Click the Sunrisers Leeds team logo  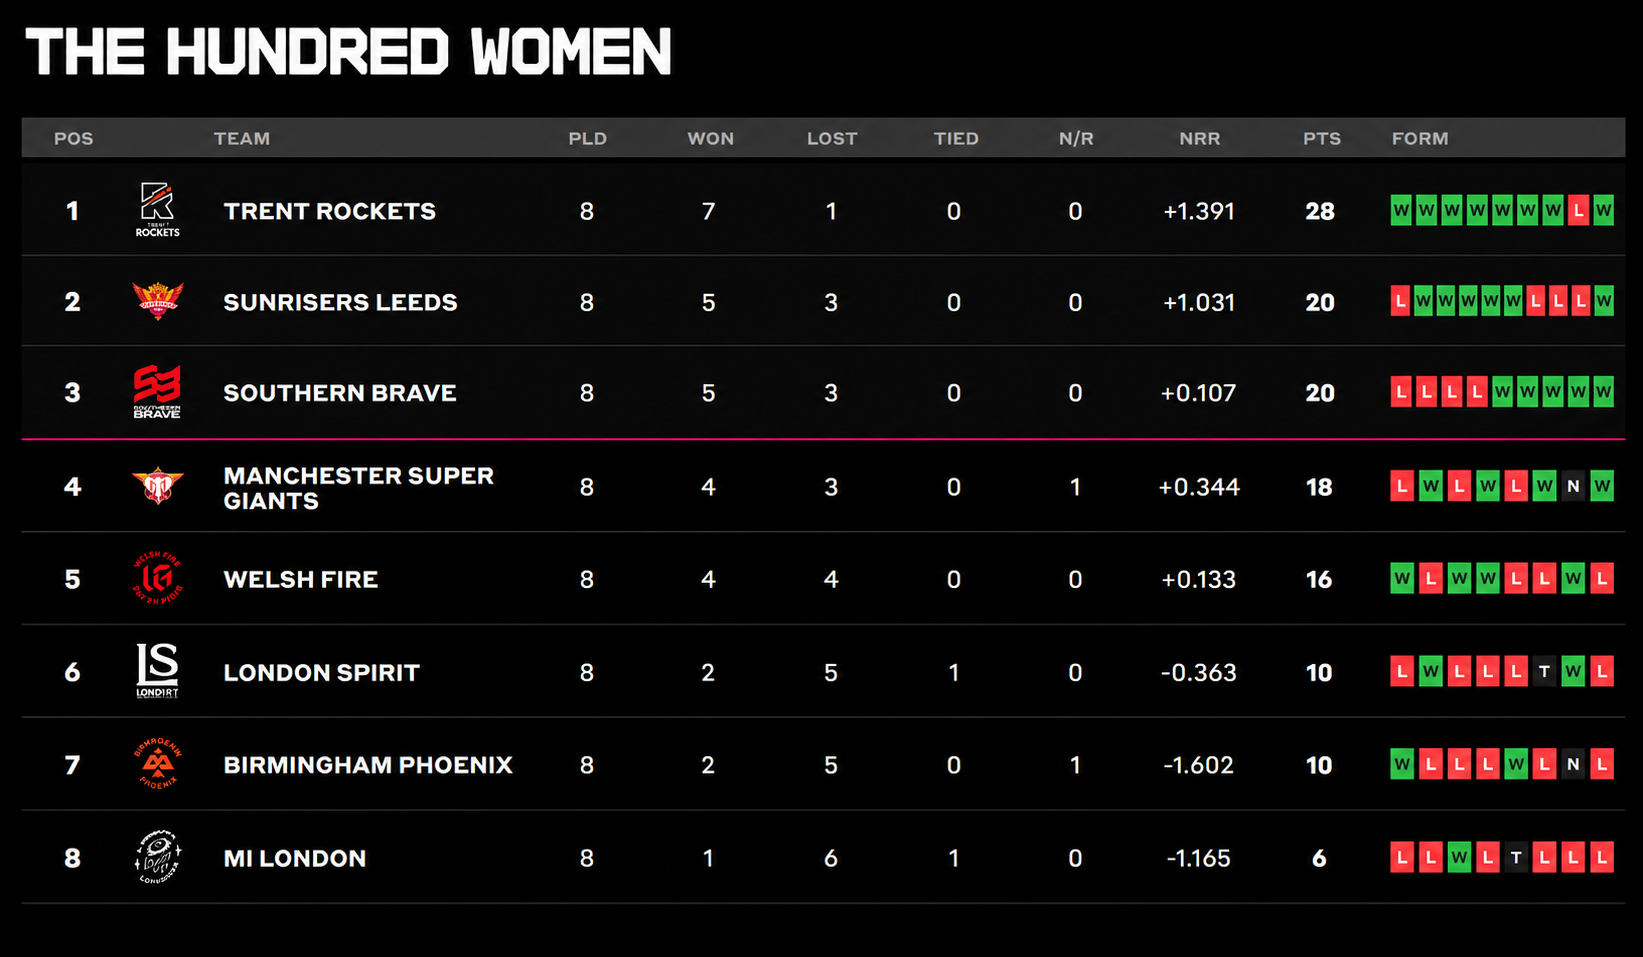[x=158, y=300]
